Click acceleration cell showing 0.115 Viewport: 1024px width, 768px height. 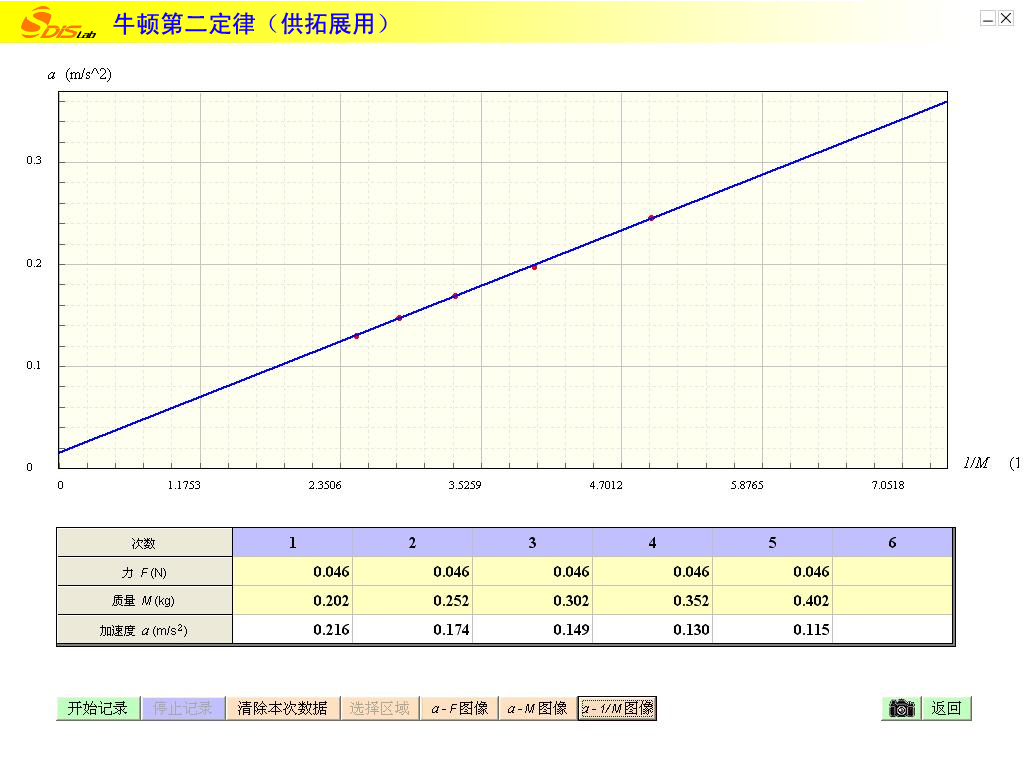[772, 630]
